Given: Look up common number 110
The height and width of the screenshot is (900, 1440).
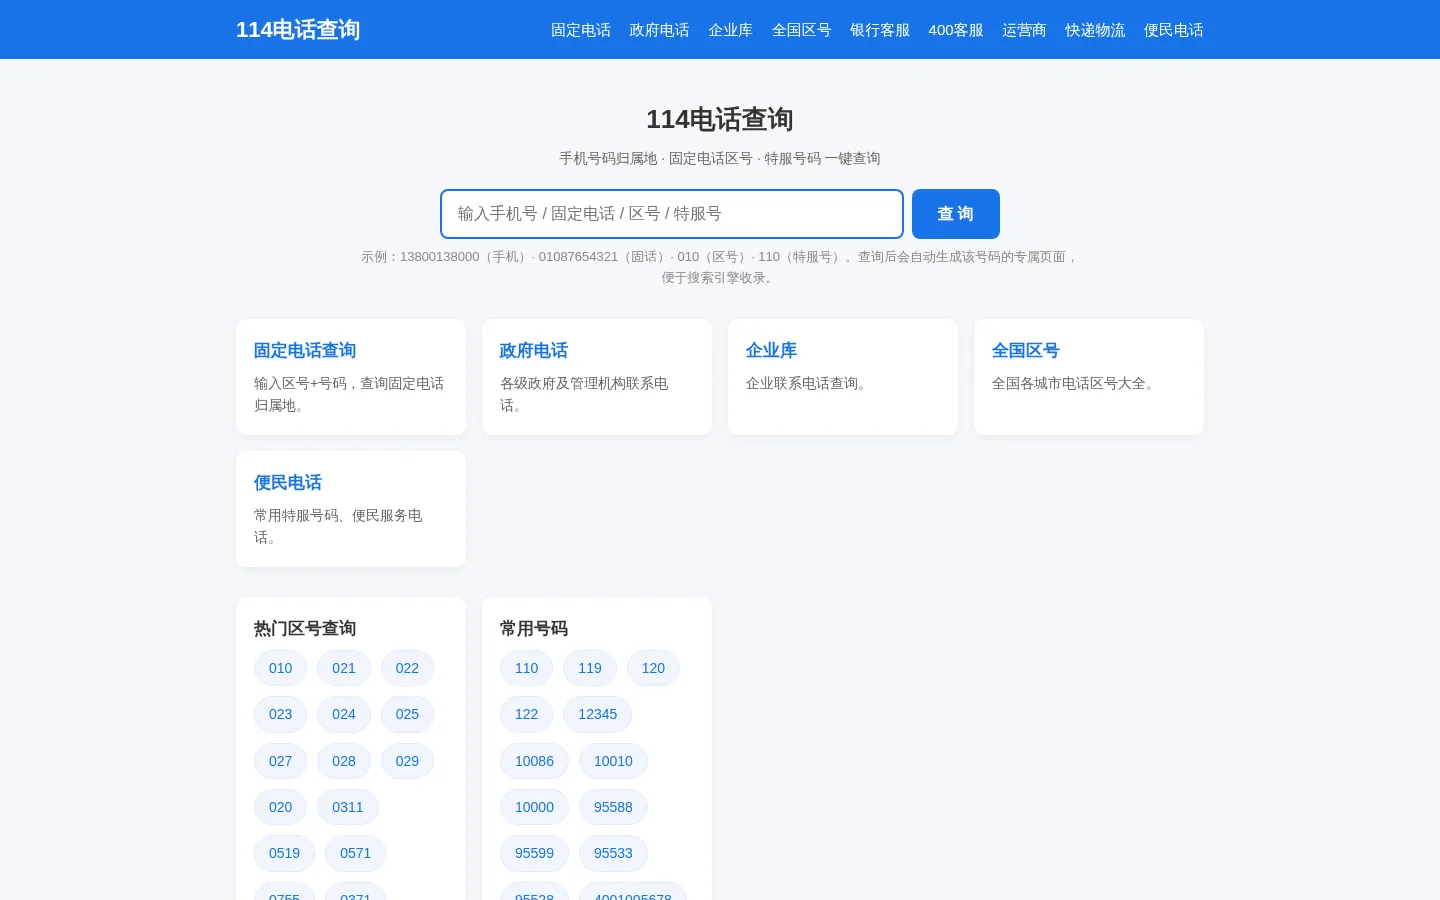Looking at the screenshot, I should click(x=527, y=668).
